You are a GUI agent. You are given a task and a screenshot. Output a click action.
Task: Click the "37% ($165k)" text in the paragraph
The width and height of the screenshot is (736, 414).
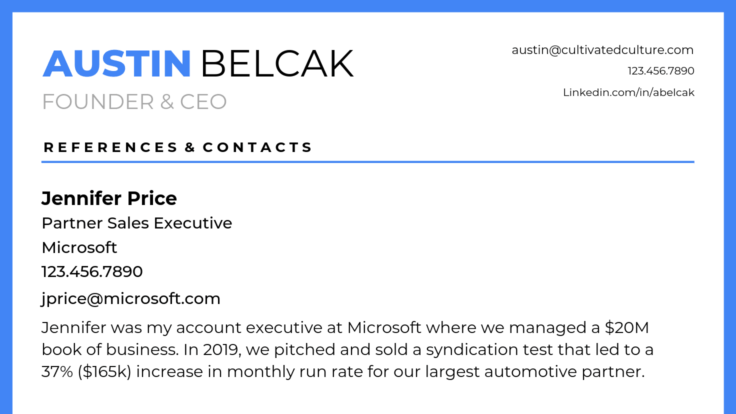103,373
